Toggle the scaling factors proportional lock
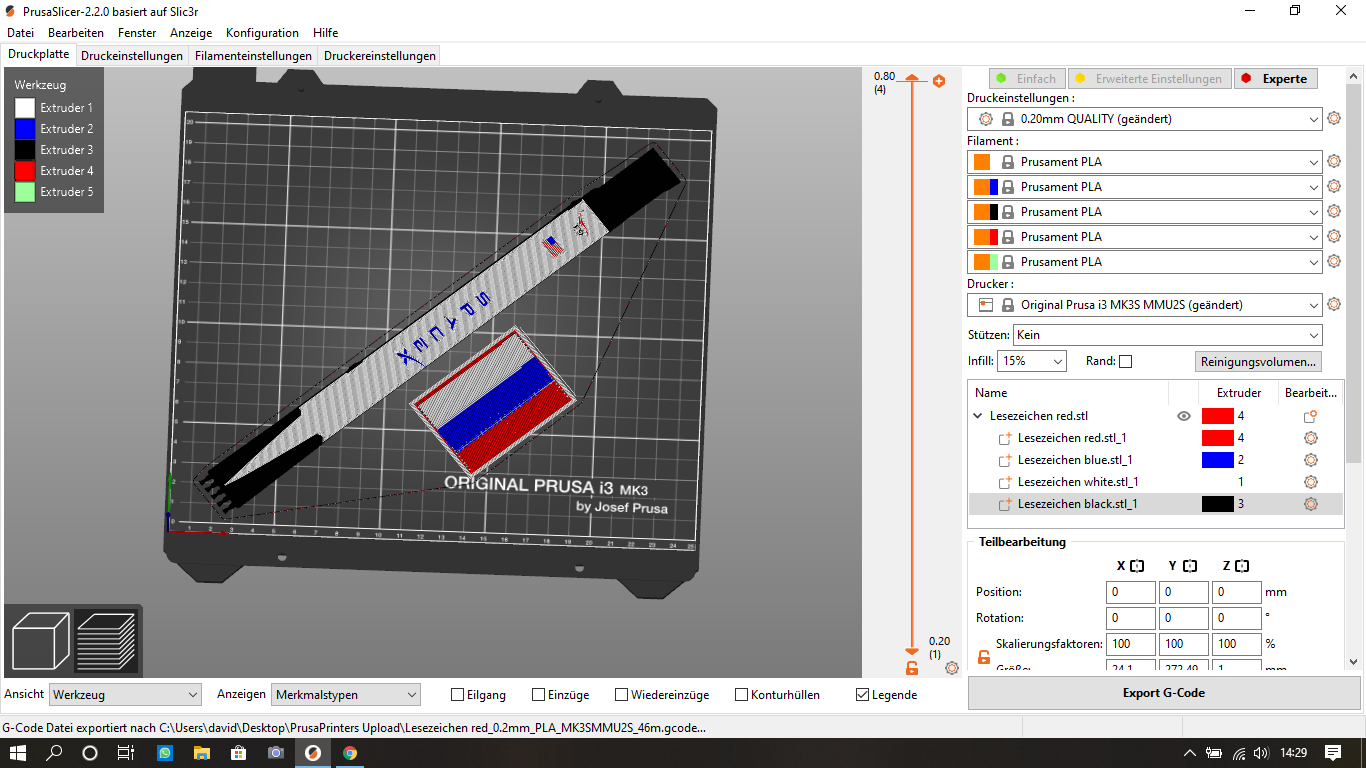This screenshot has height=768, width=1366. coord(984,657)
